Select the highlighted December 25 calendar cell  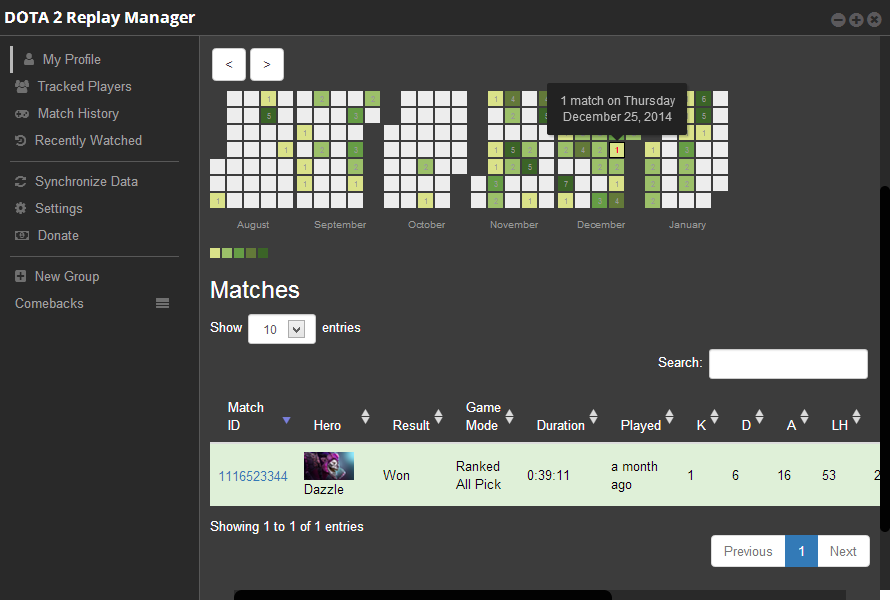tap(616, 150)
